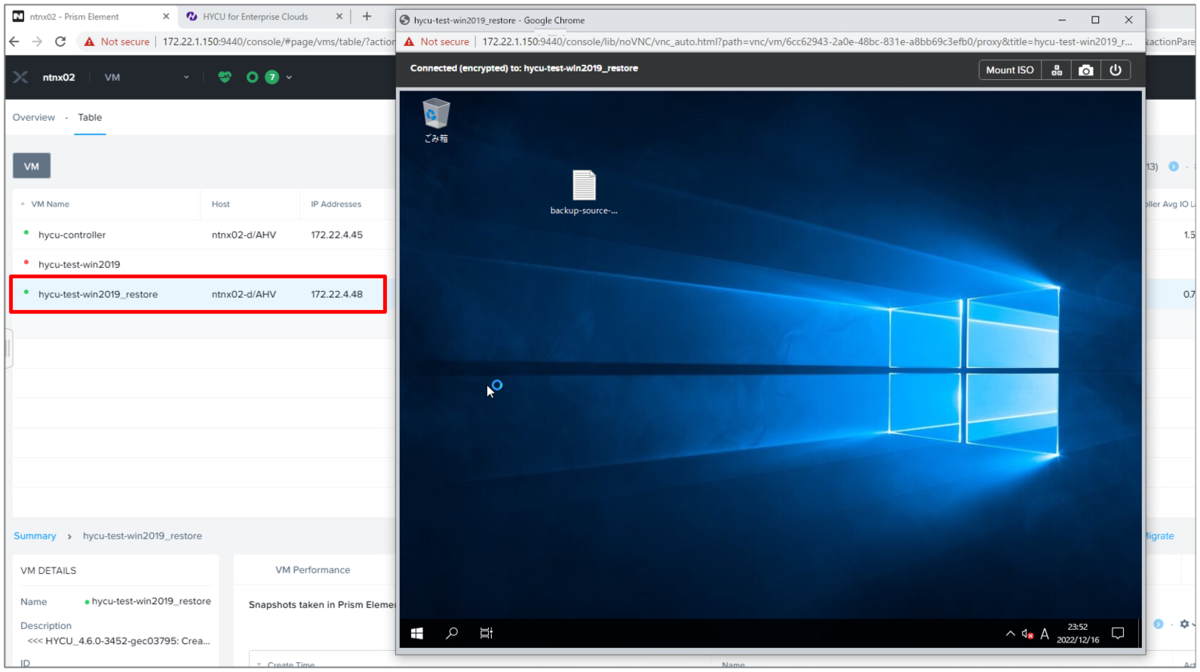Click IP address 172.22.4.48 cell
The height and width of the screenshot is (672, 1200).
coord(337,294)
